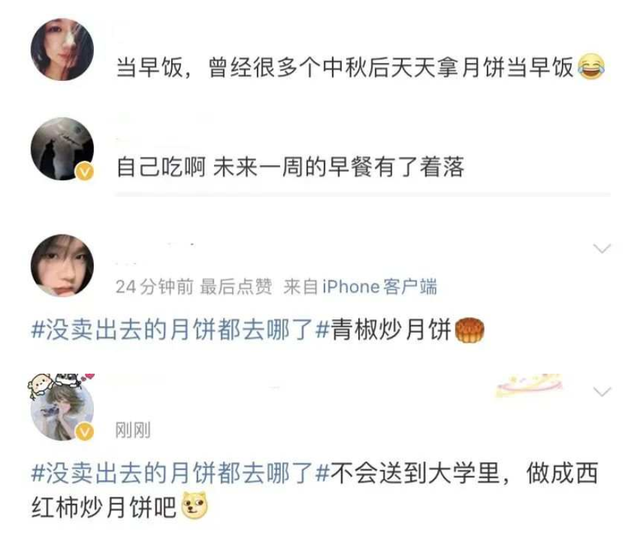
Task: Click the gold verified badge on dark avatar
Action: [x=84, y=171]
